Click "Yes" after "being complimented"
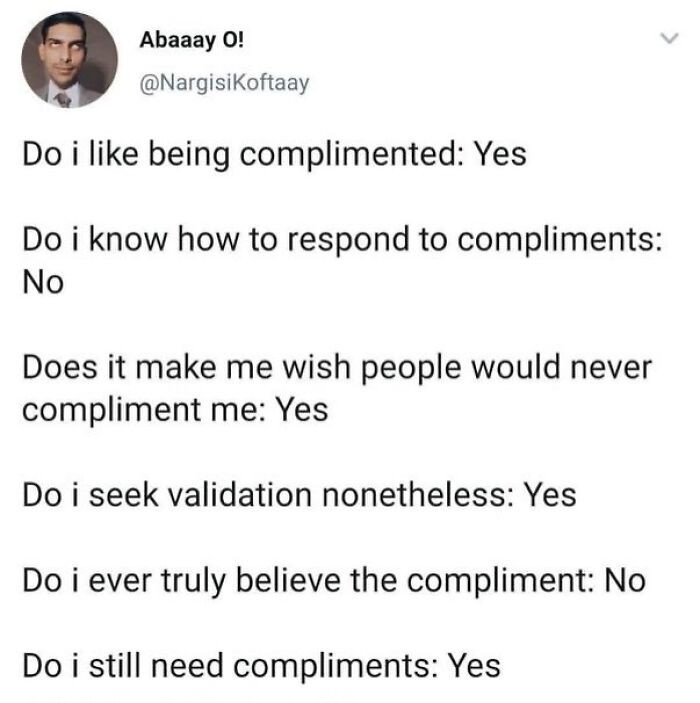This screenshot has width=700, height=703. coord(499,155)
